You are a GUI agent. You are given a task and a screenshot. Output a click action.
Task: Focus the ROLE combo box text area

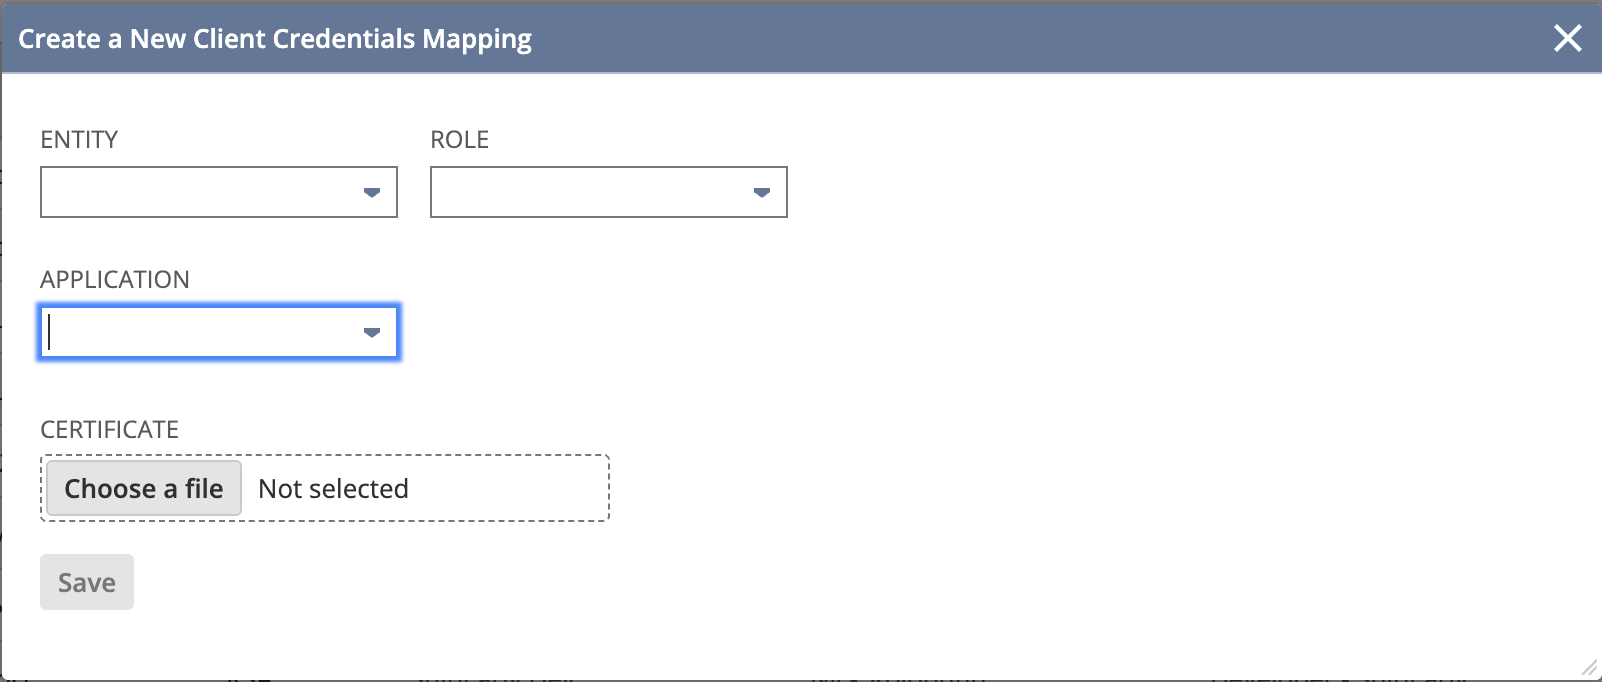click(x=590, y=192)
